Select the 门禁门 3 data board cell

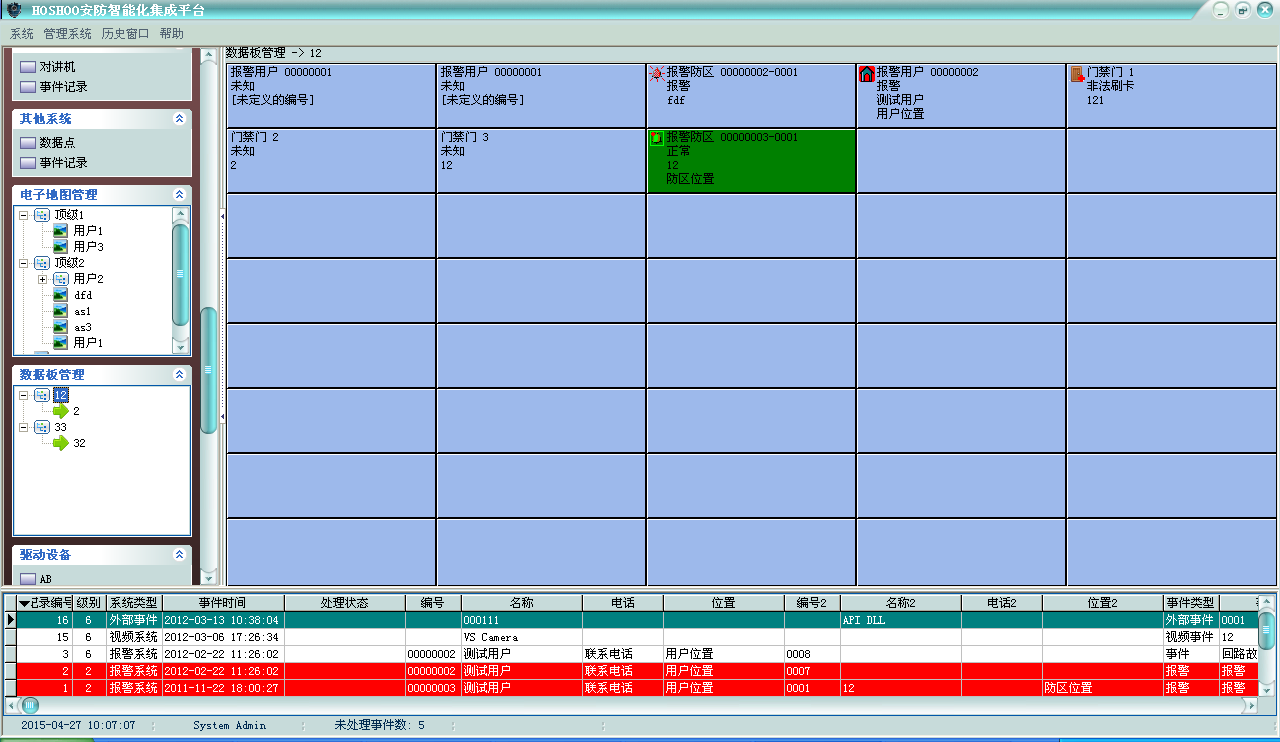[x=540, y=160]
